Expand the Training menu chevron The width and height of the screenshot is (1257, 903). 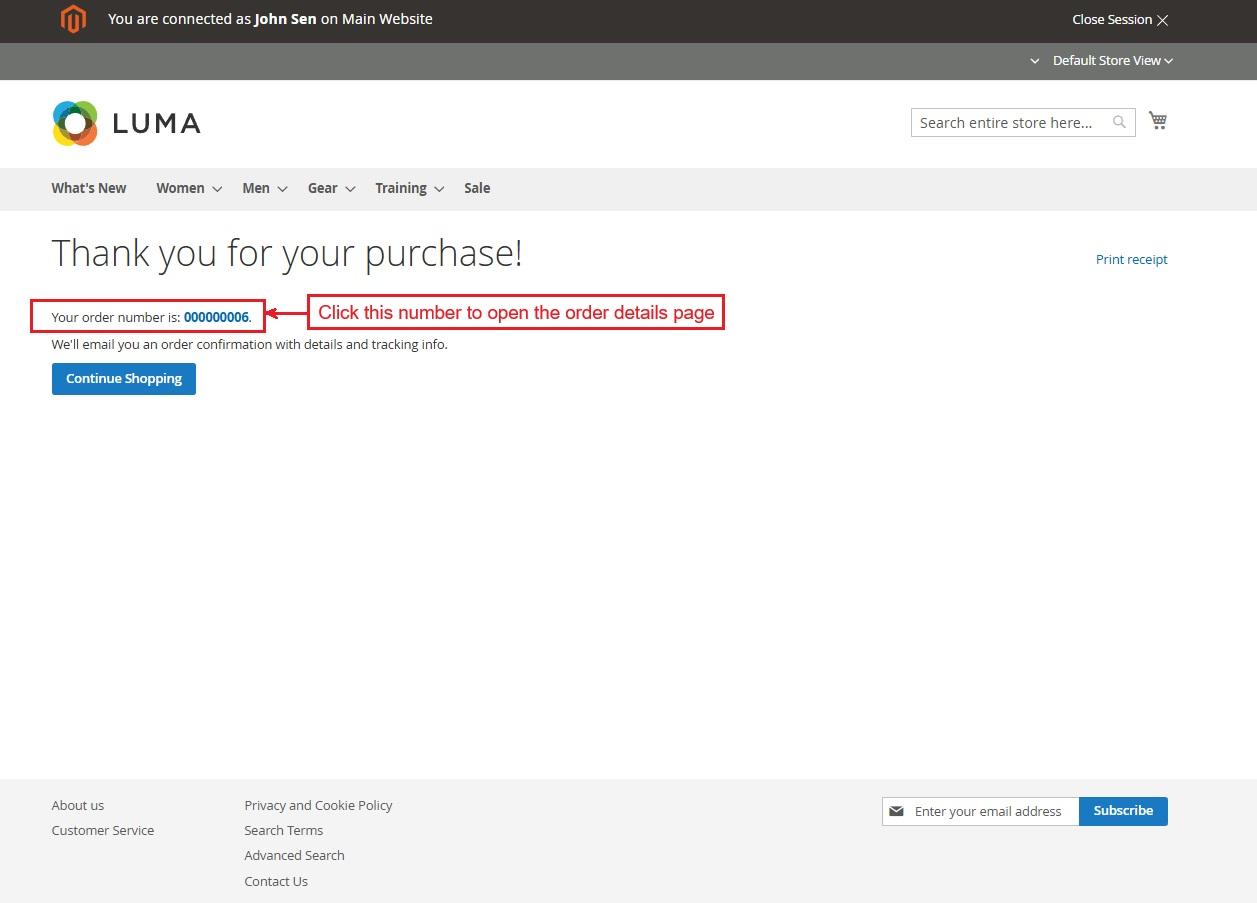click(x=439, y=189)
